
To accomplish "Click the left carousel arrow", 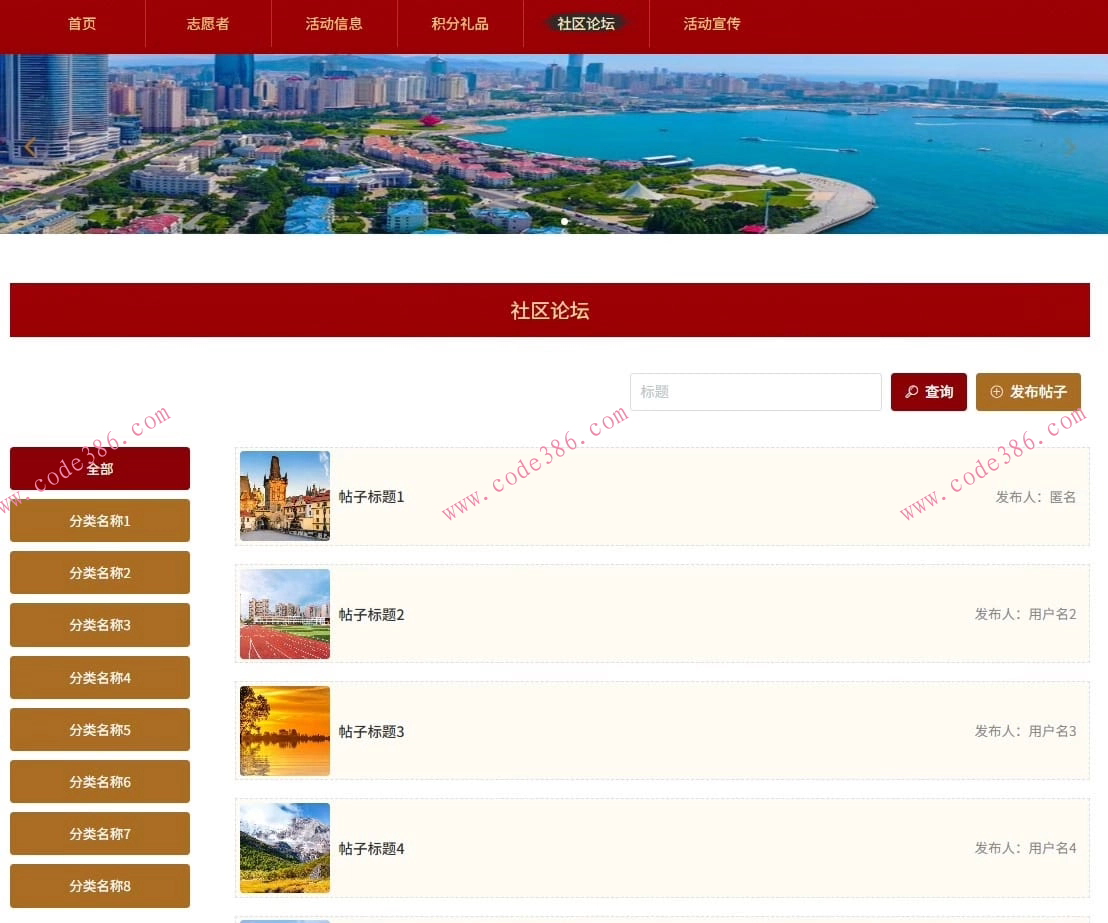I will [x=30, y=147].
